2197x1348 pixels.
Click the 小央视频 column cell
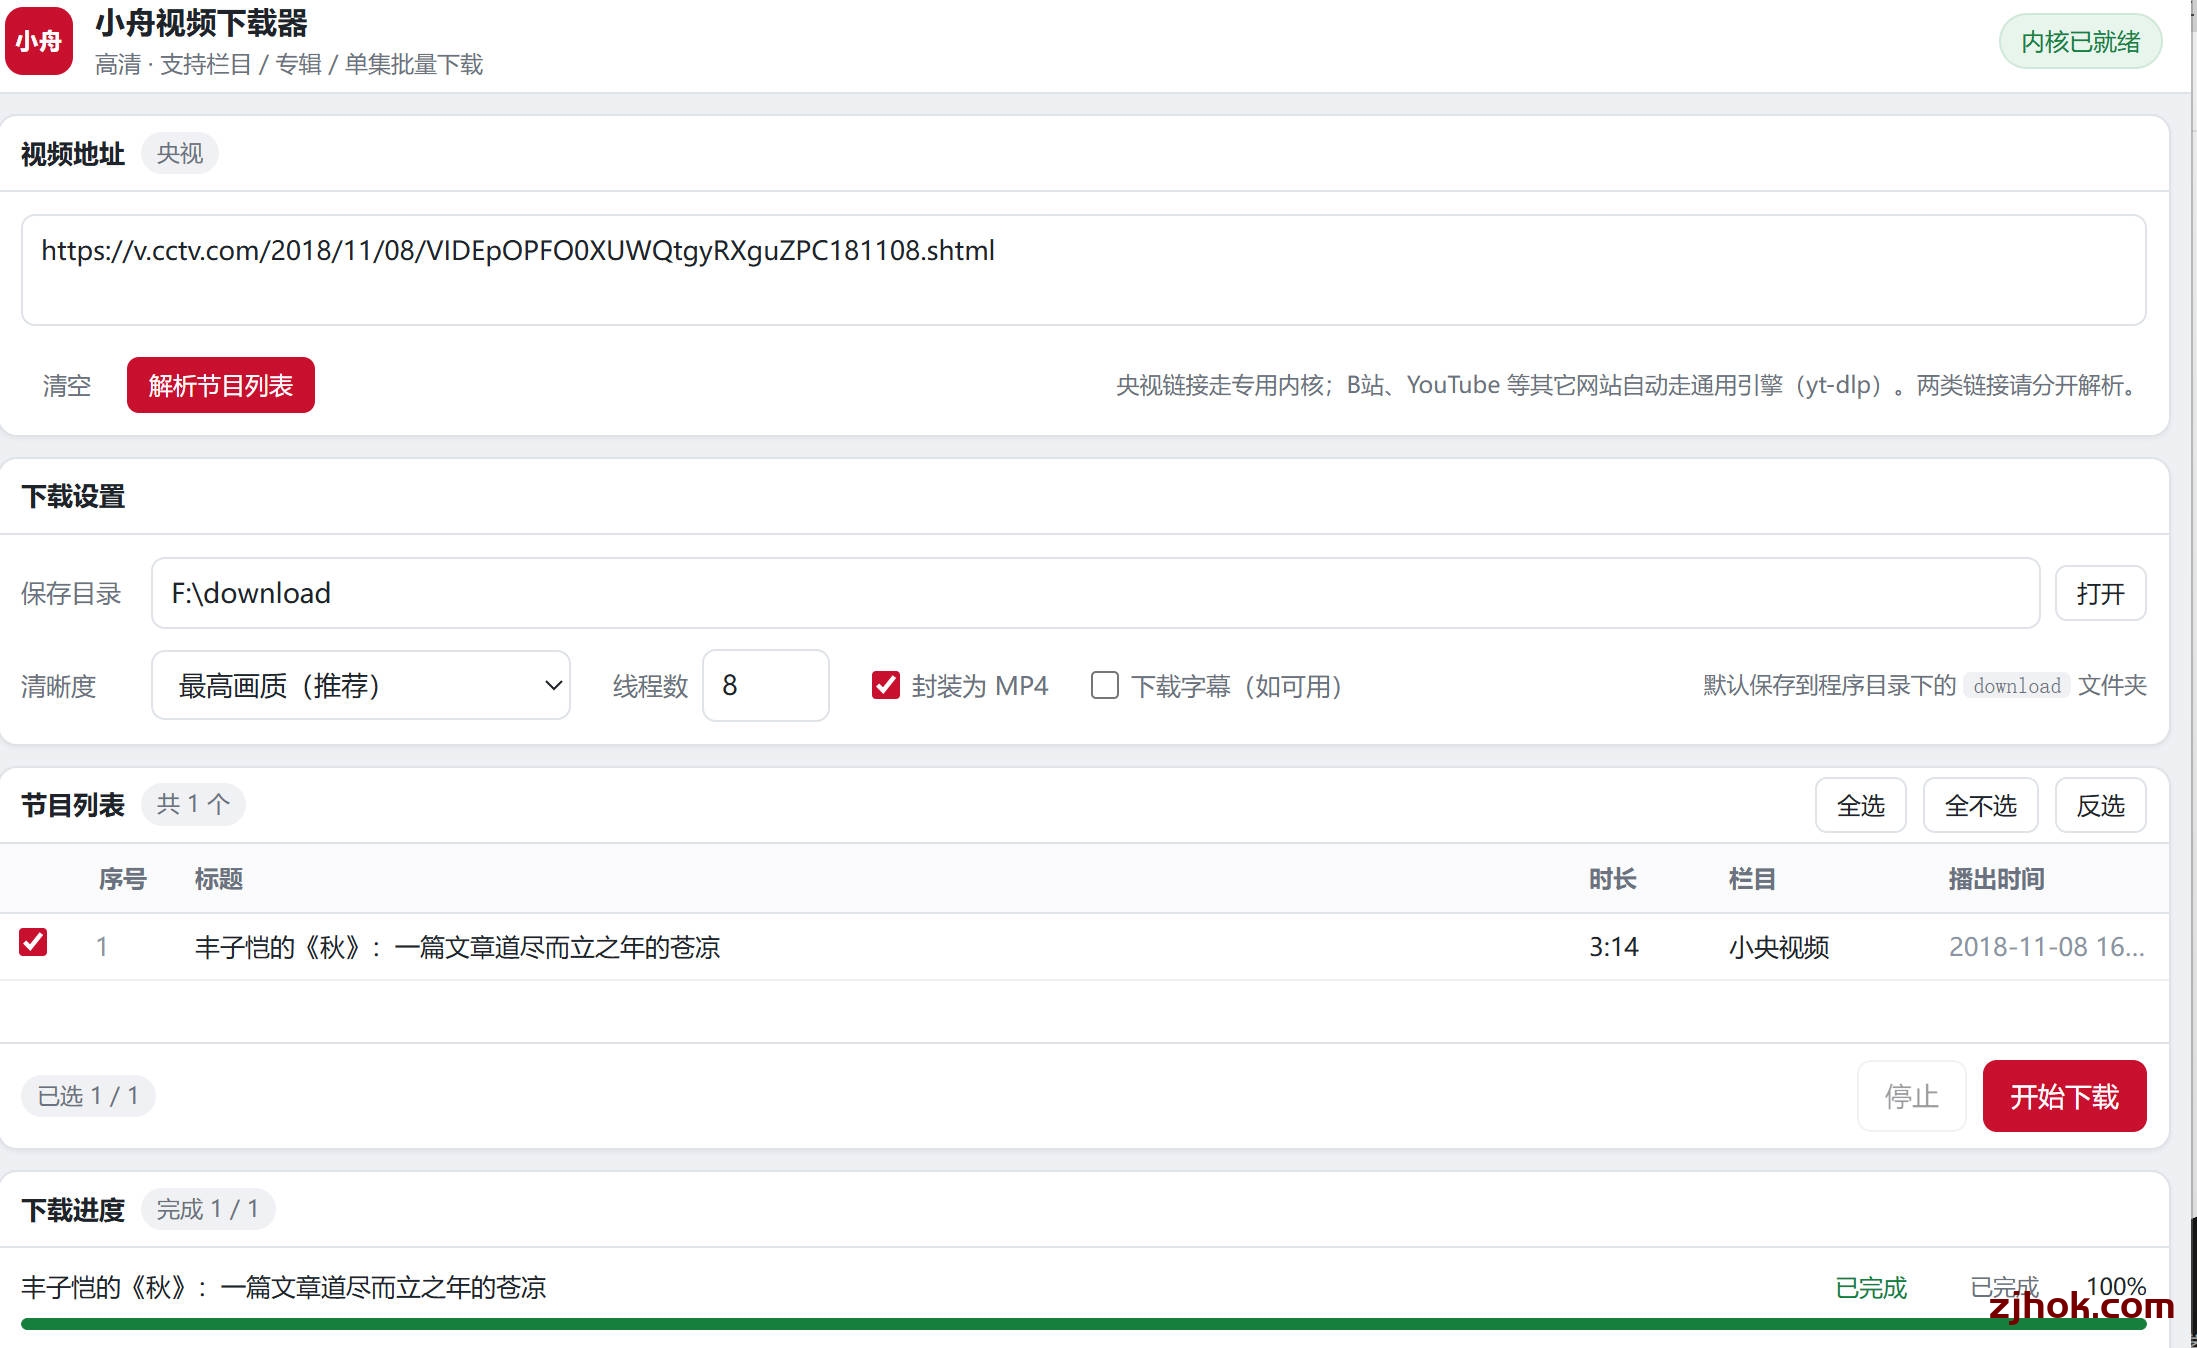[1779, 947]
